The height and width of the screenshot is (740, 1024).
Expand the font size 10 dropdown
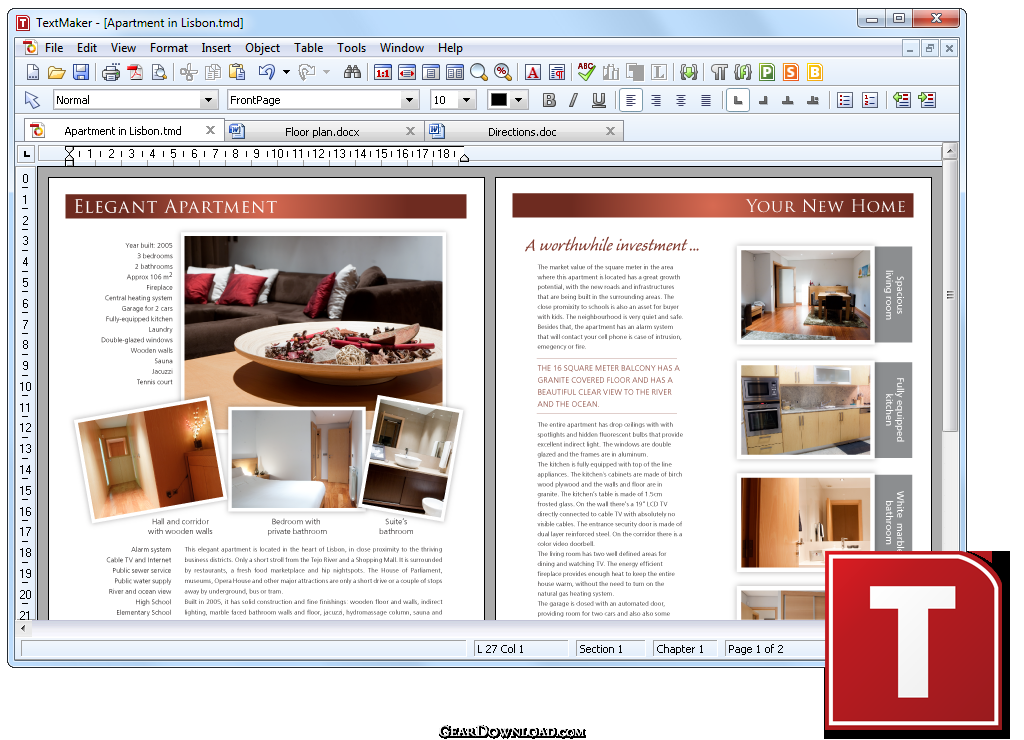[467, 100]
